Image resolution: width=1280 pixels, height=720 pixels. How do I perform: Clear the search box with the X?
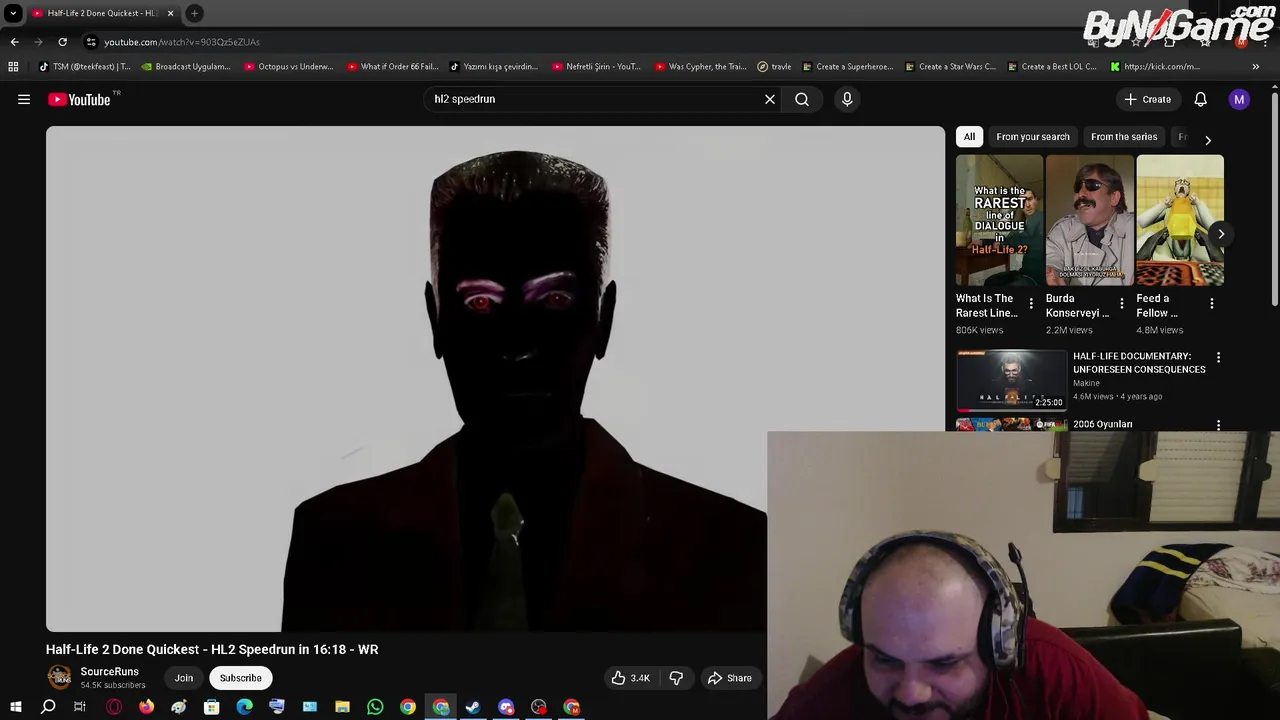[770, 99]
